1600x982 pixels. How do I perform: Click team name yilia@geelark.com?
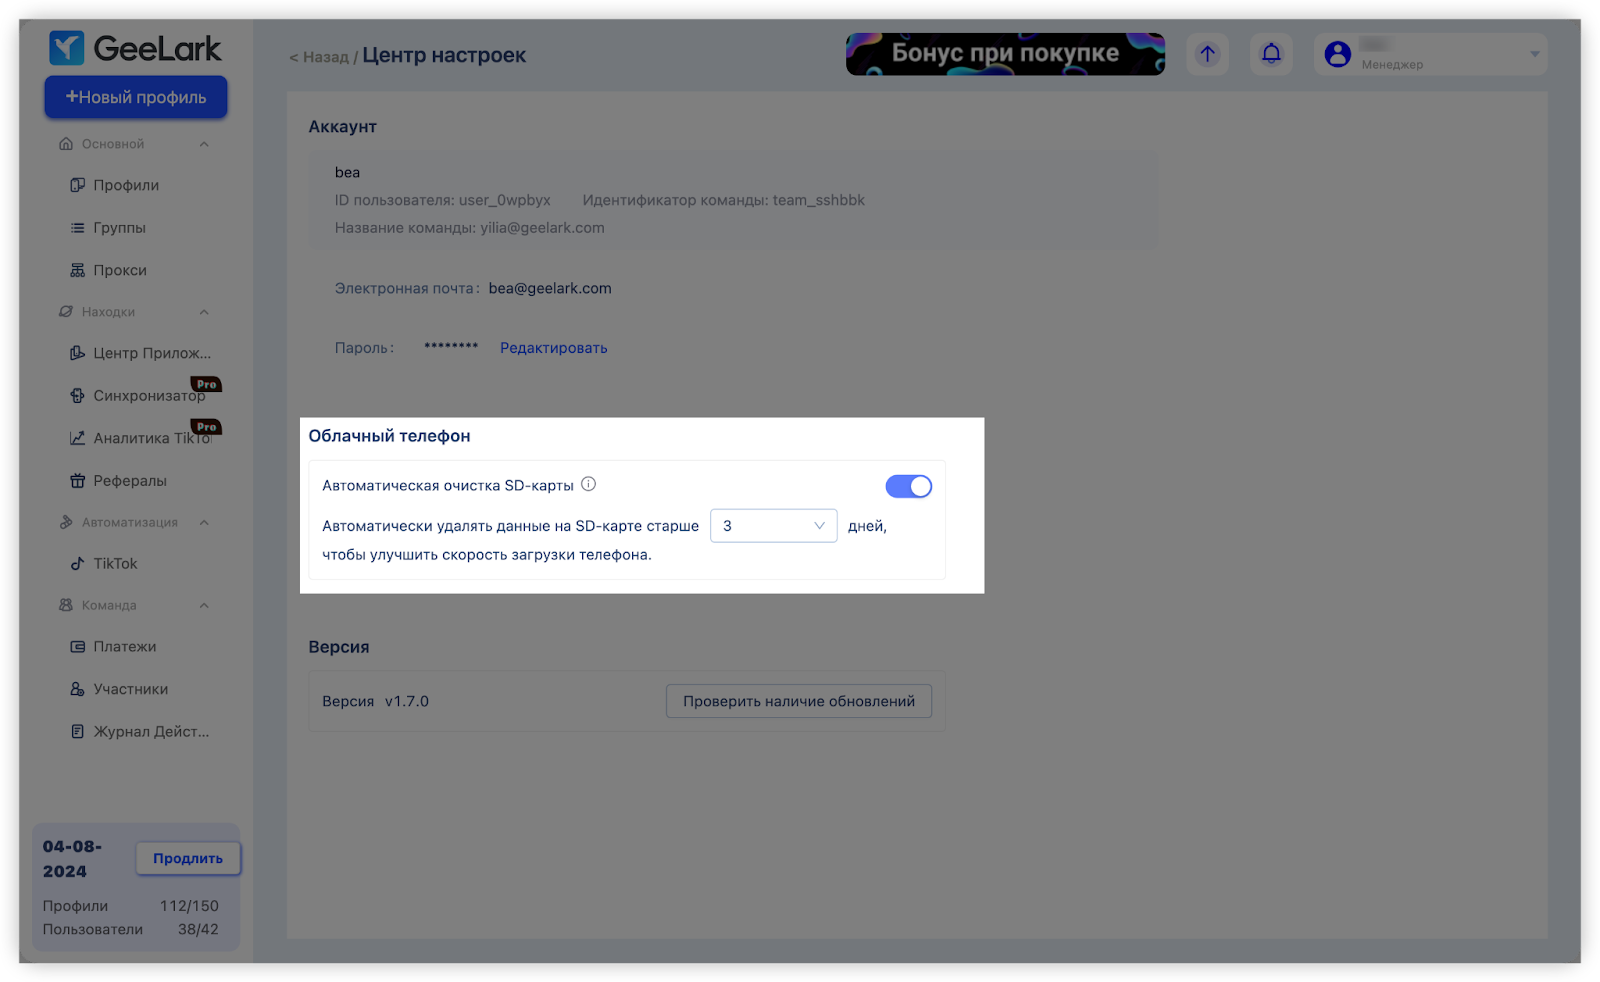point(542,228)
